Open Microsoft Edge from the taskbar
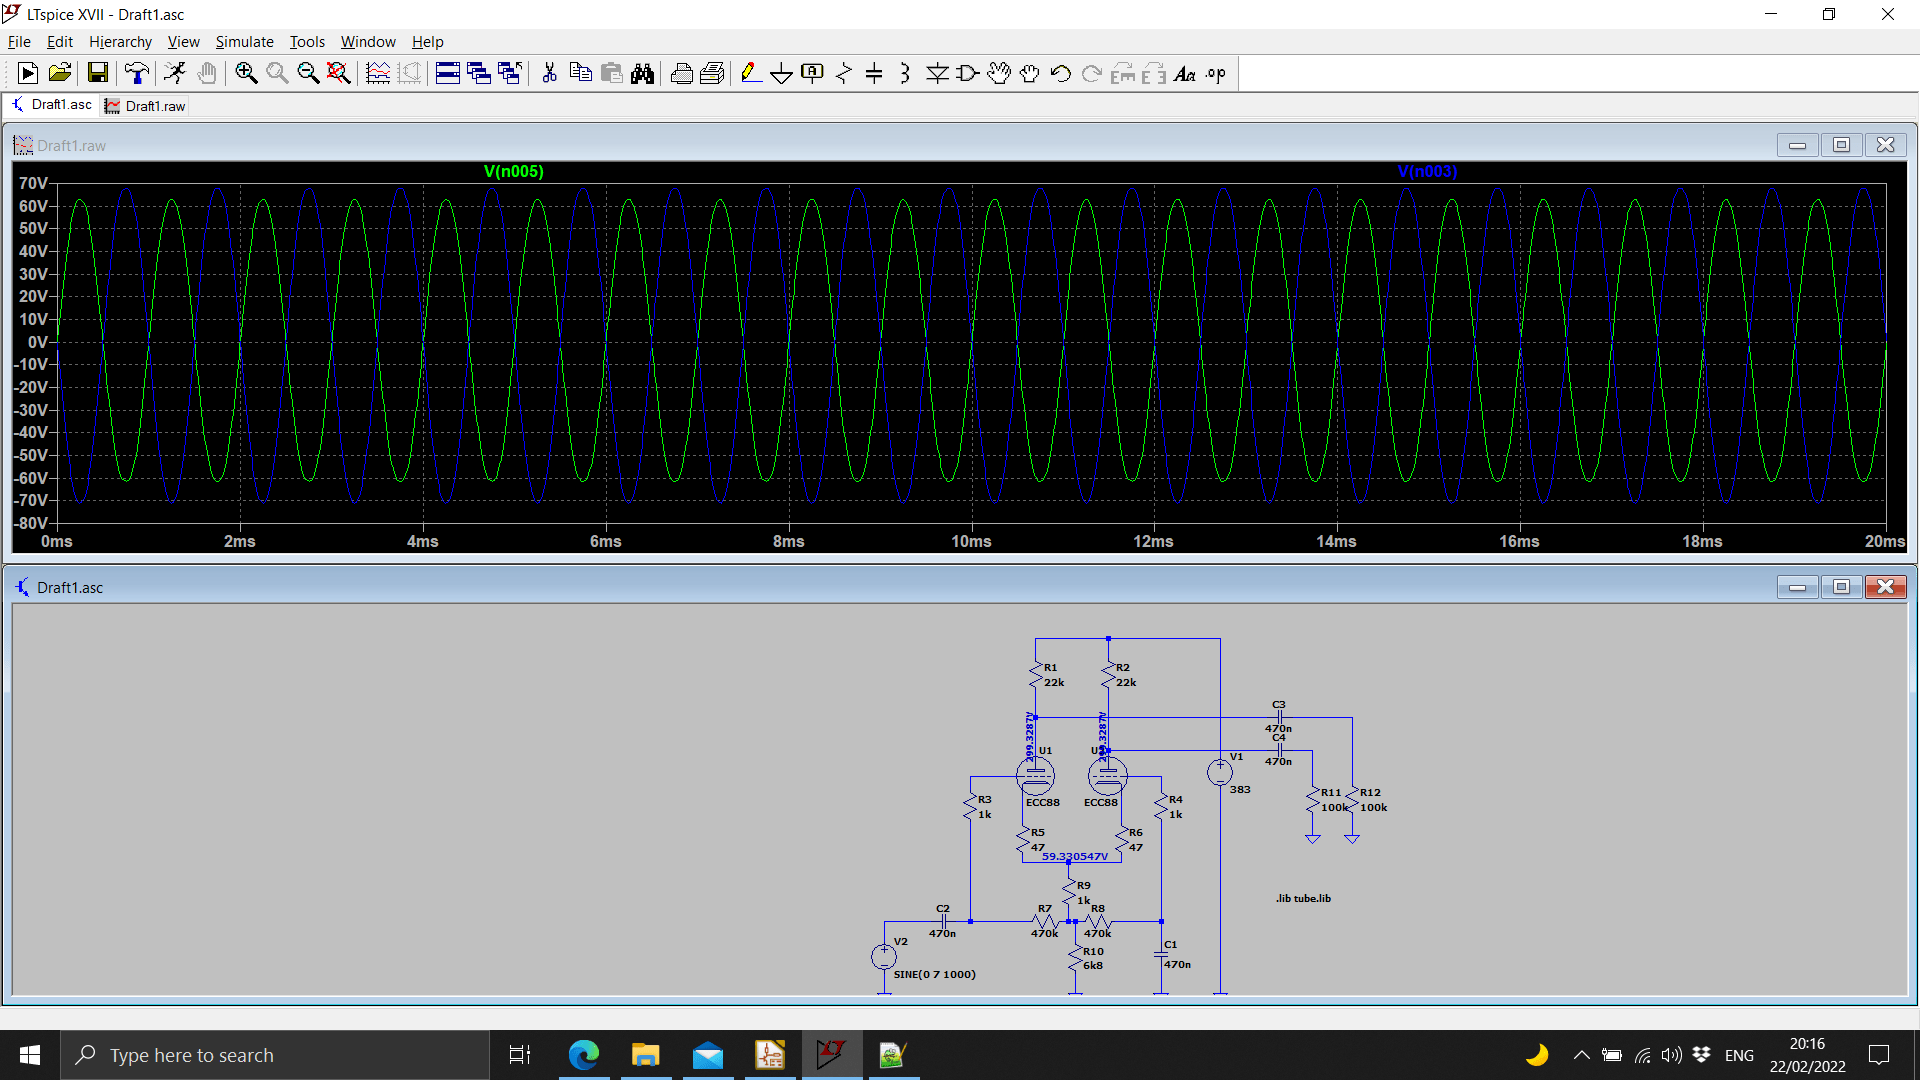The image size is (1920, 1080). click(x=584, y=1055)
